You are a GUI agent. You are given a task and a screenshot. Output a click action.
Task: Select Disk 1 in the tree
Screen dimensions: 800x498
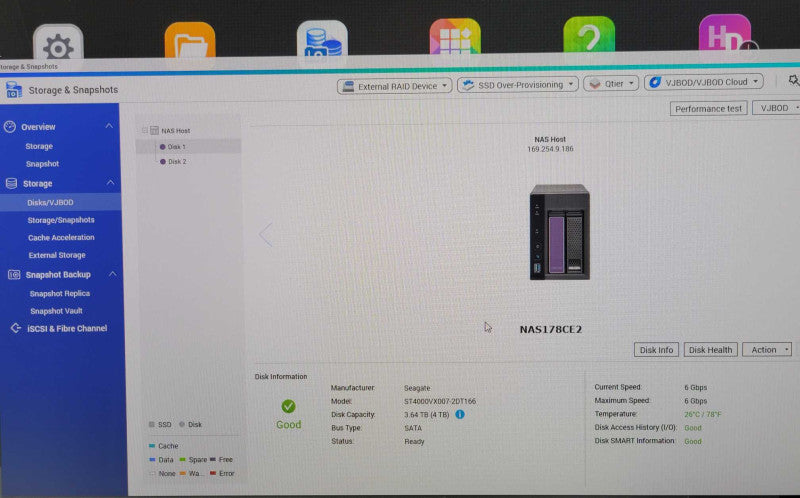point(177,146)
